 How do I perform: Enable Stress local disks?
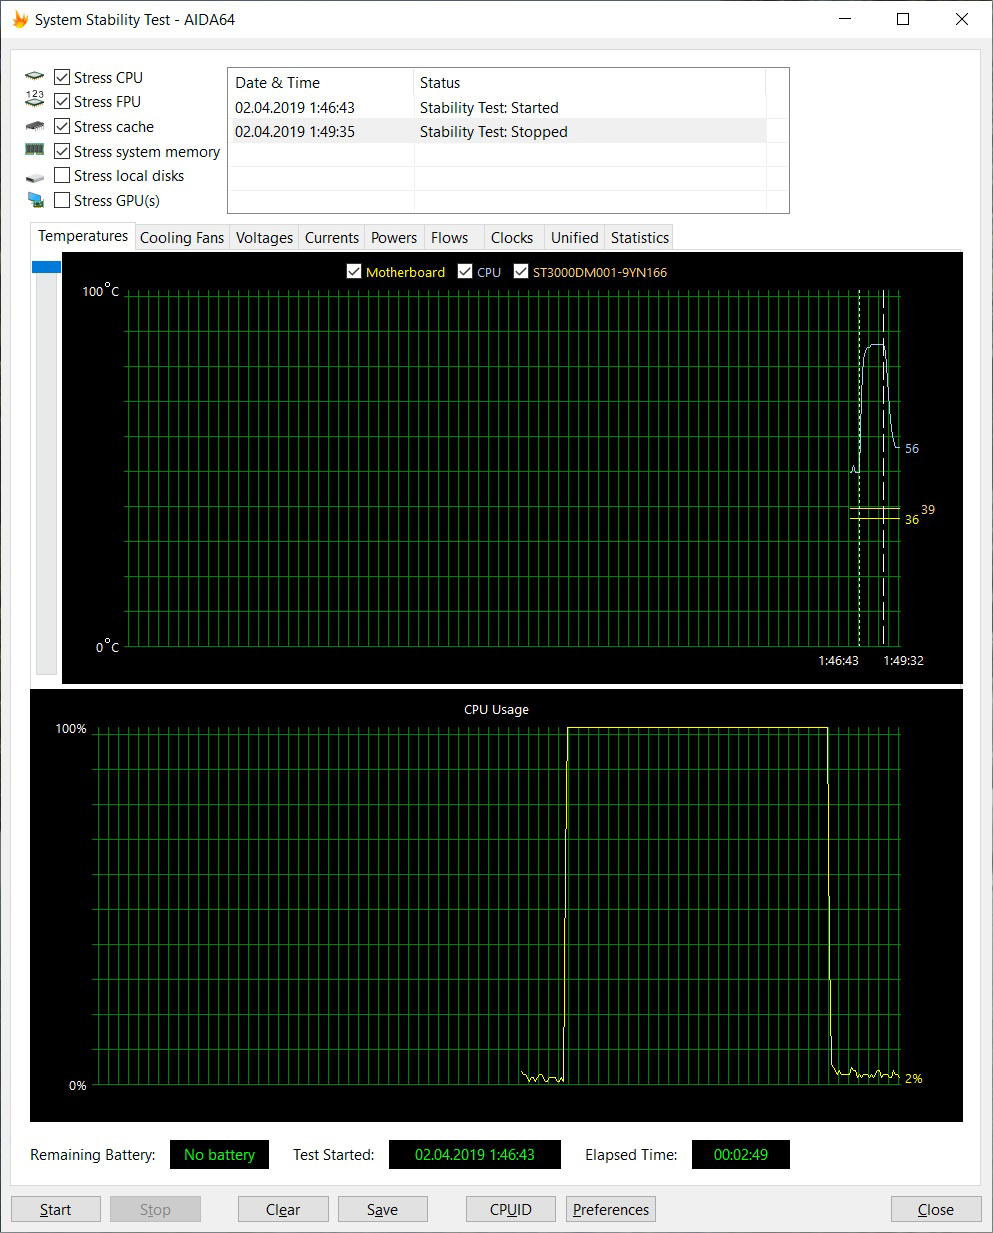pyautogui.click(x=62, y=175)
